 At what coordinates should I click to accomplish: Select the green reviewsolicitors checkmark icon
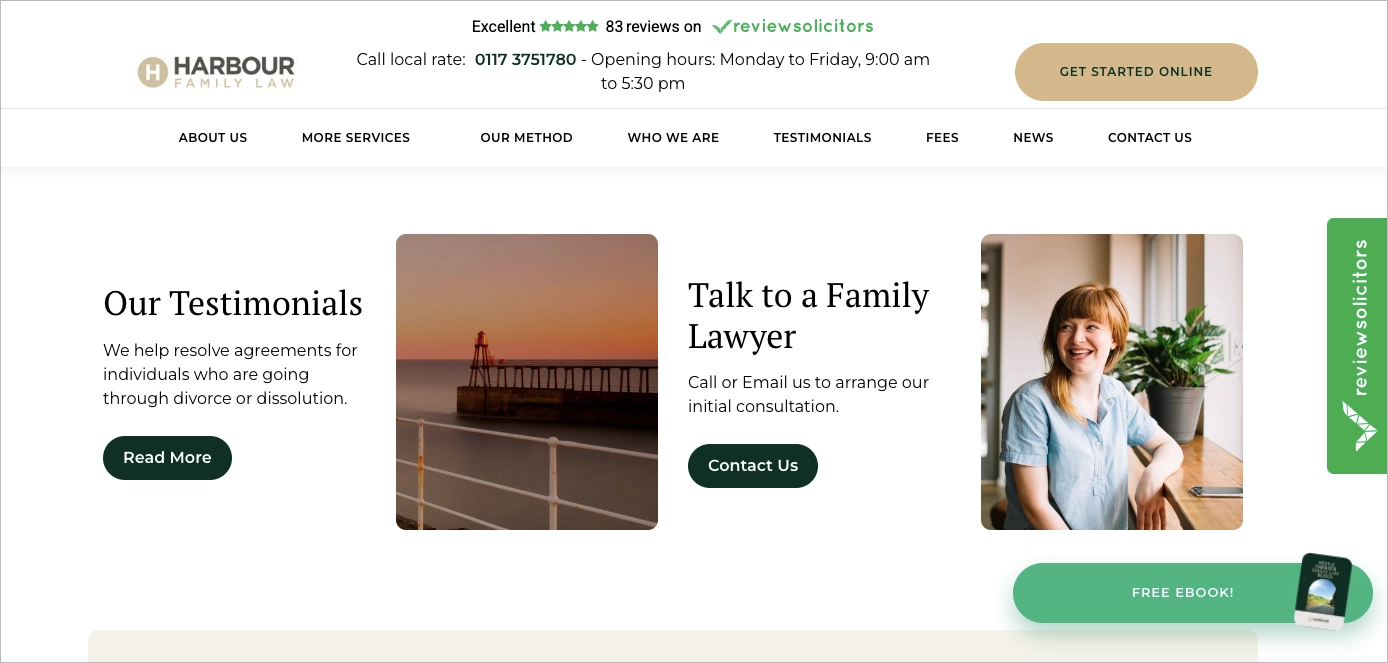click(x=722, y=26)
